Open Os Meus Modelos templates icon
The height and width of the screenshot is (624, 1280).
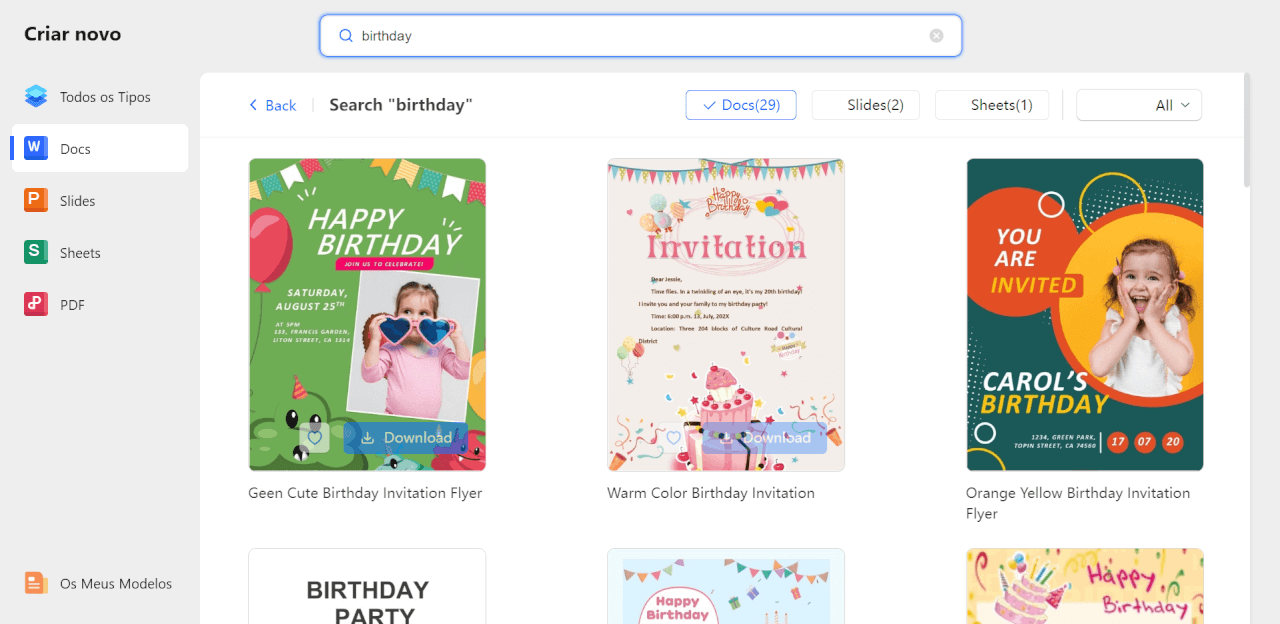pyautogui.click(x=36, y=583)
